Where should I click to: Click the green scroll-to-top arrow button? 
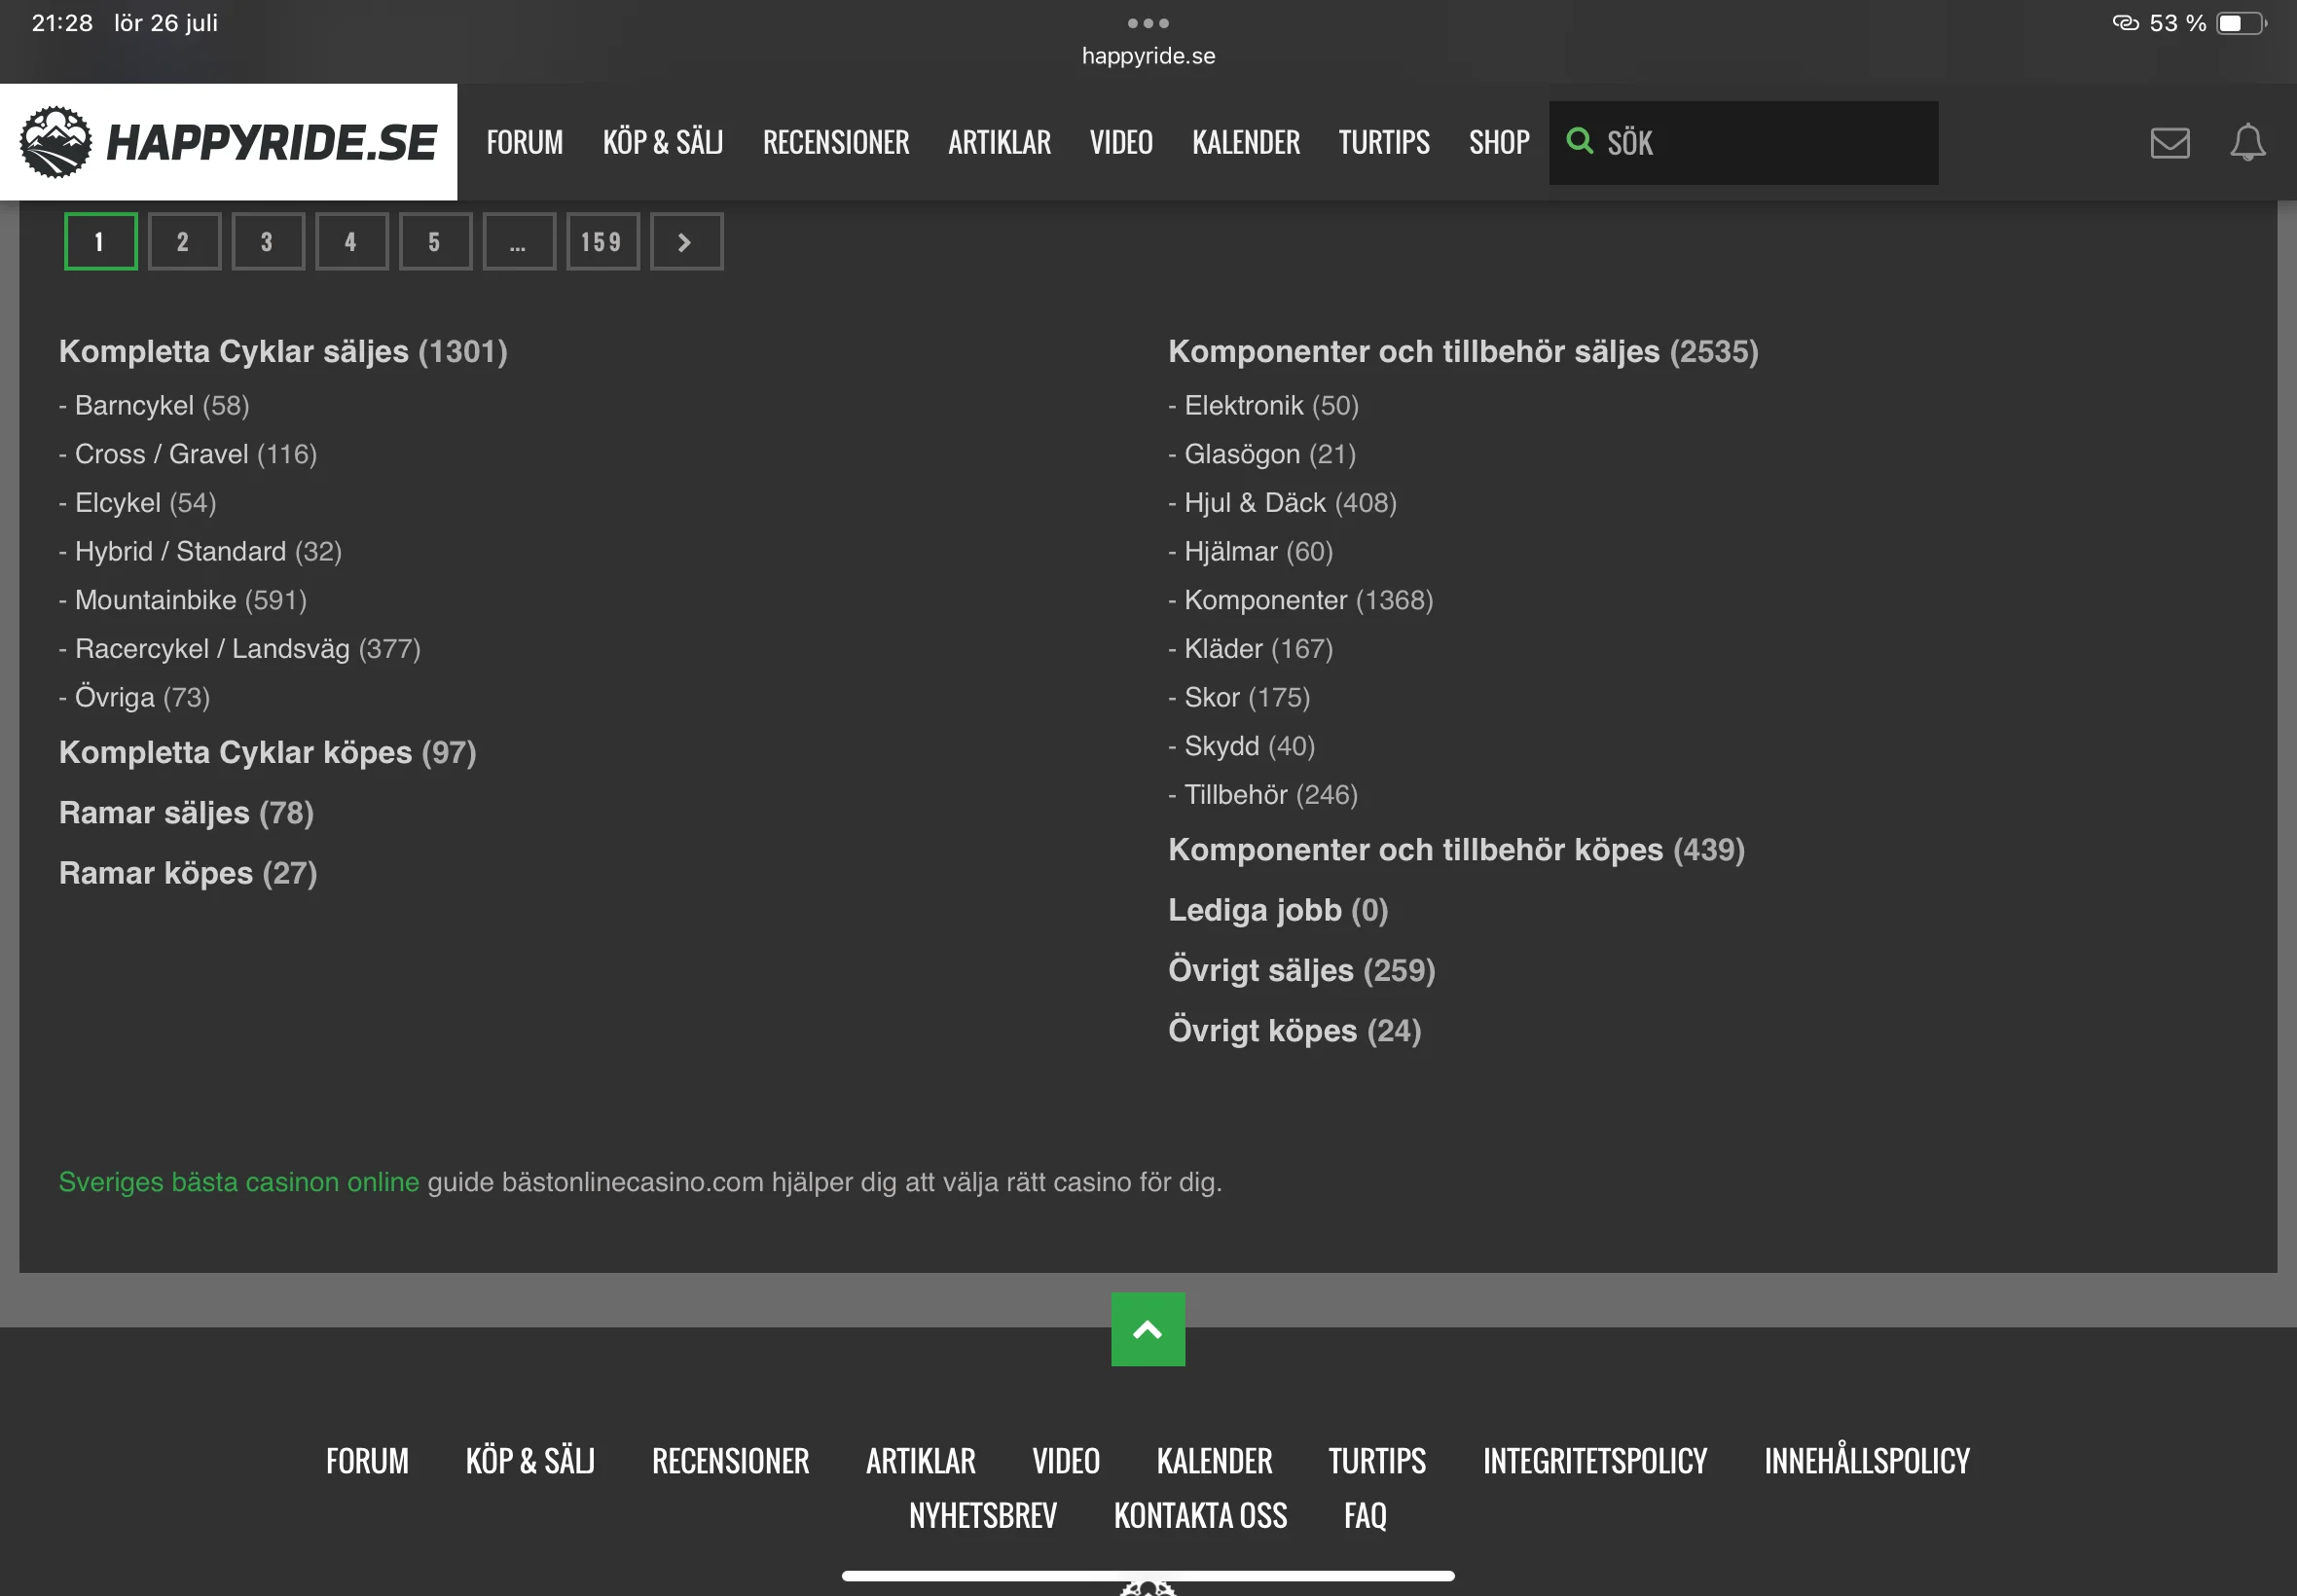tap(1147, 1329)
